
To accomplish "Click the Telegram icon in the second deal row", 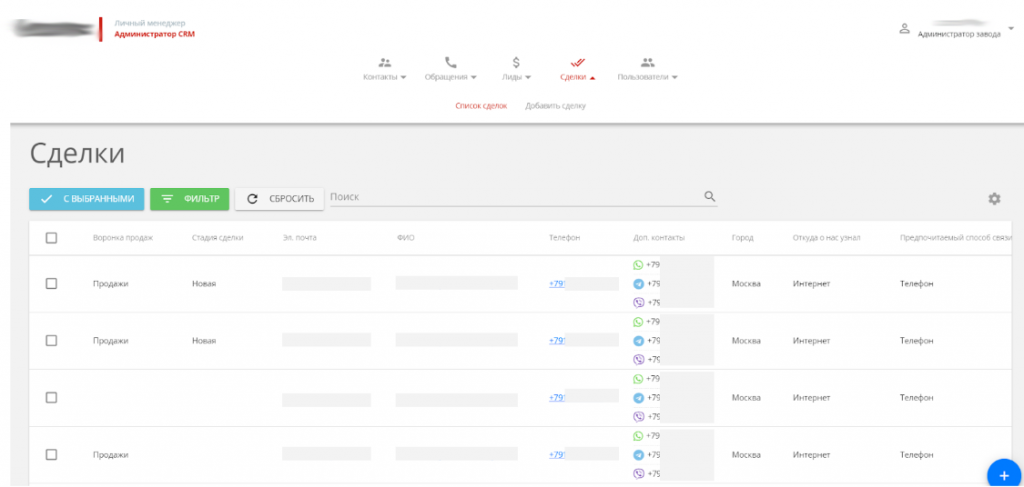I will click(639, 341).
